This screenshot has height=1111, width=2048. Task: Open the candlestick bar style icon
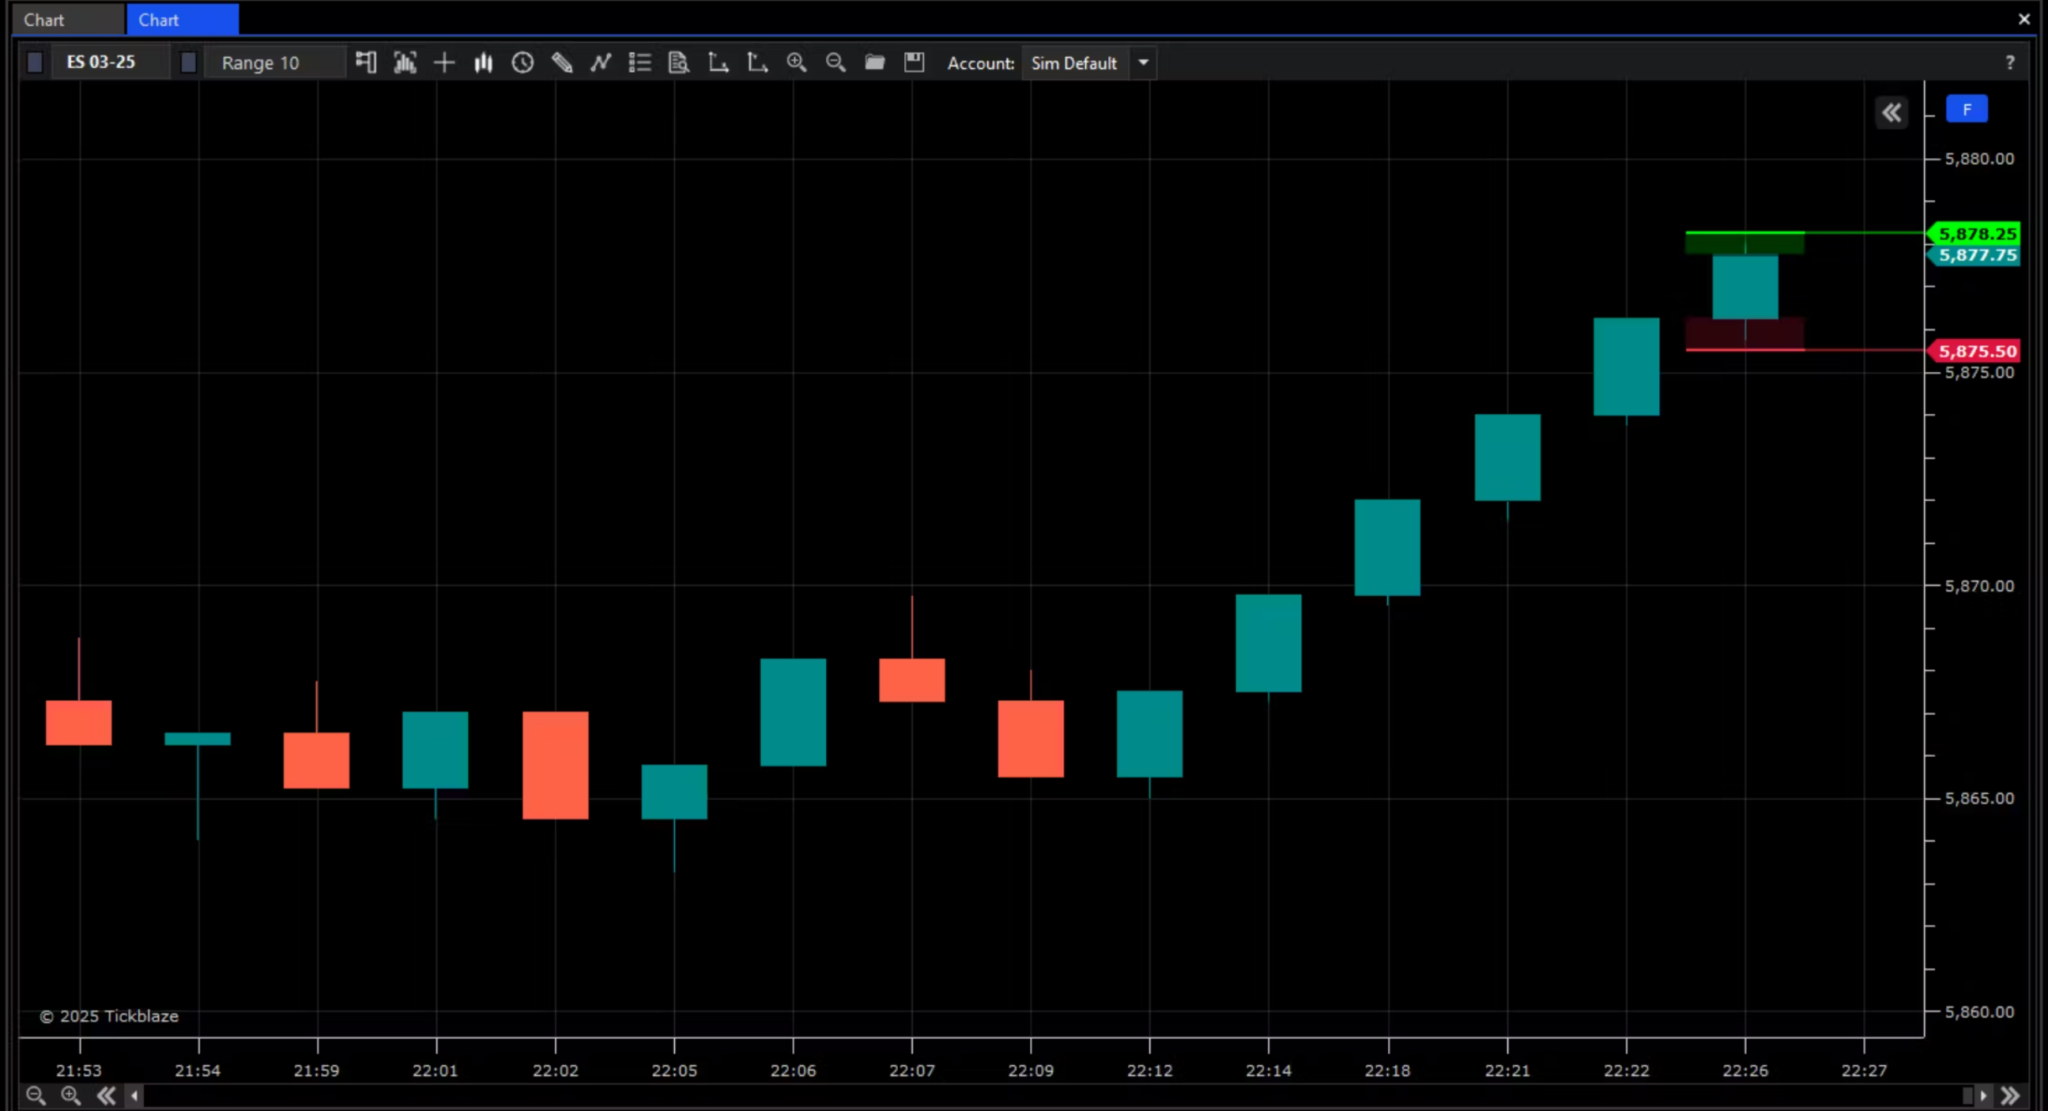click(x=483, y=63)
